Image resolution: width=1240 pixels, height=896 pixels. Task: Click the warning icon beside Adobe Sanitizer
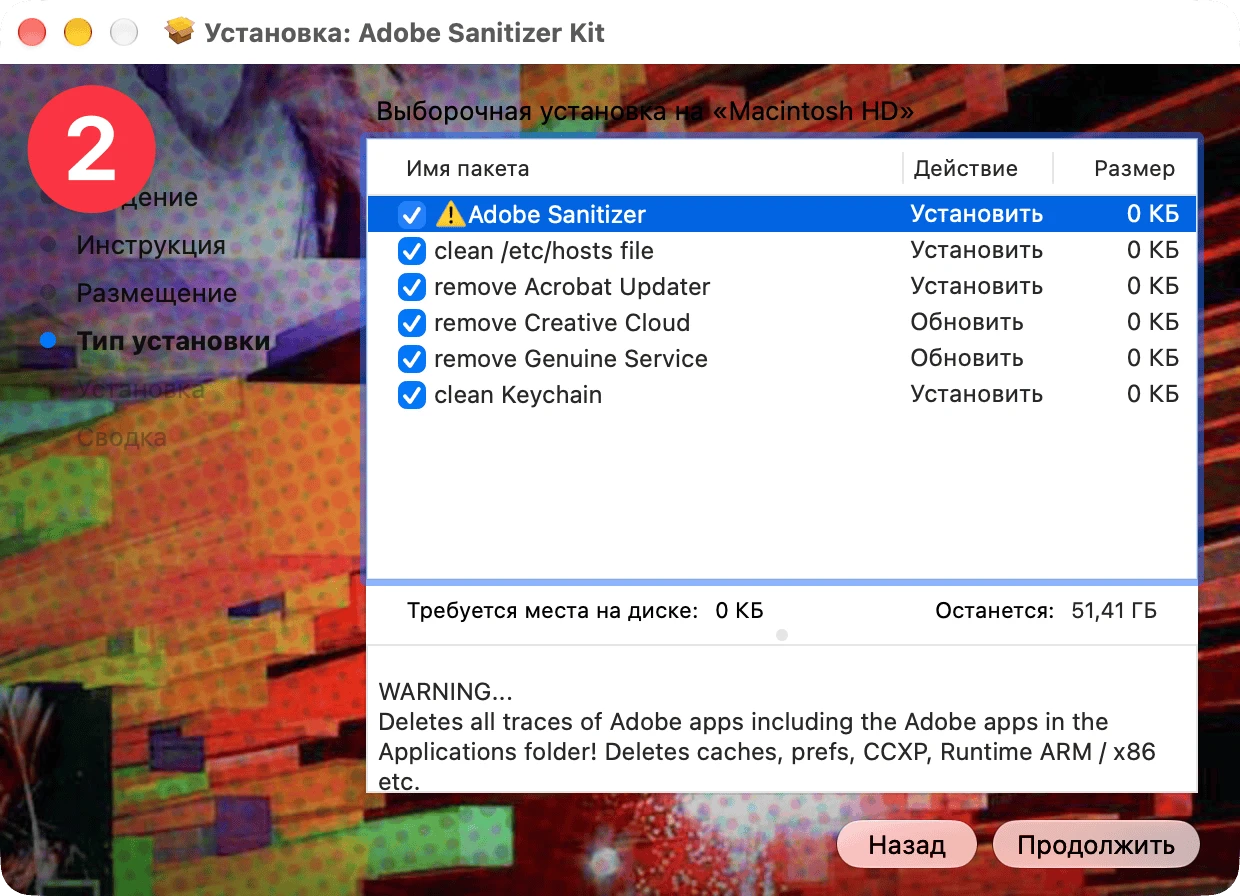451,214
